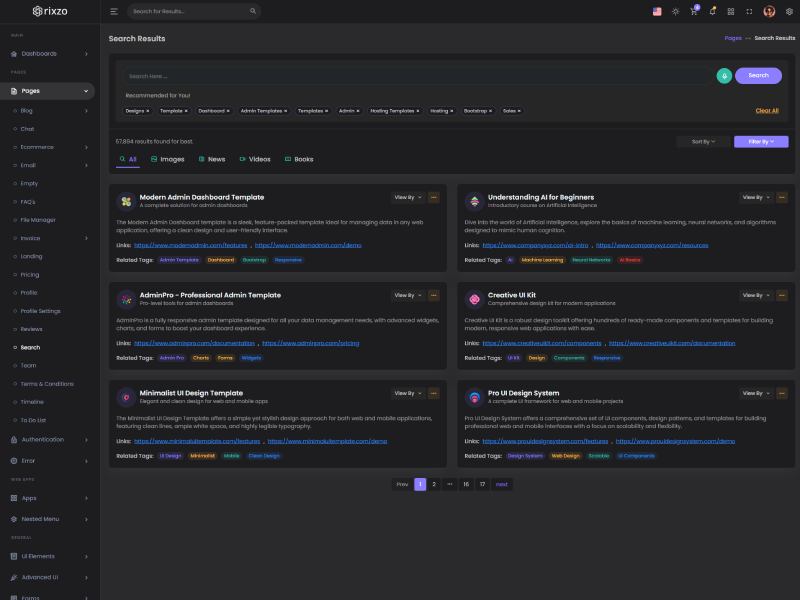Open the shopping cart icon
The width and height of the screenshot is (800, 600).
694,11
